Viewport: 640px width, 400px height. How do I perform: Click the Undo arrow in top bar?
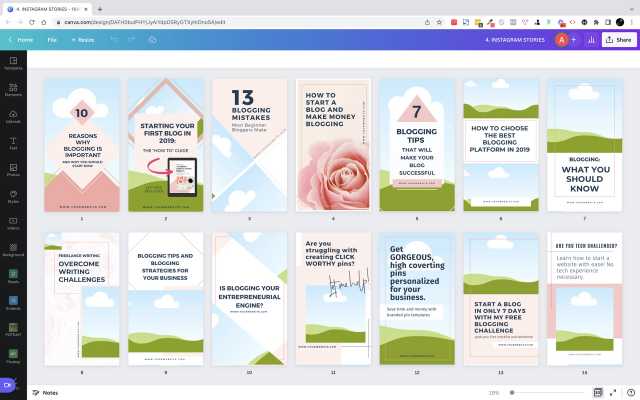click(x=114, y=39)
